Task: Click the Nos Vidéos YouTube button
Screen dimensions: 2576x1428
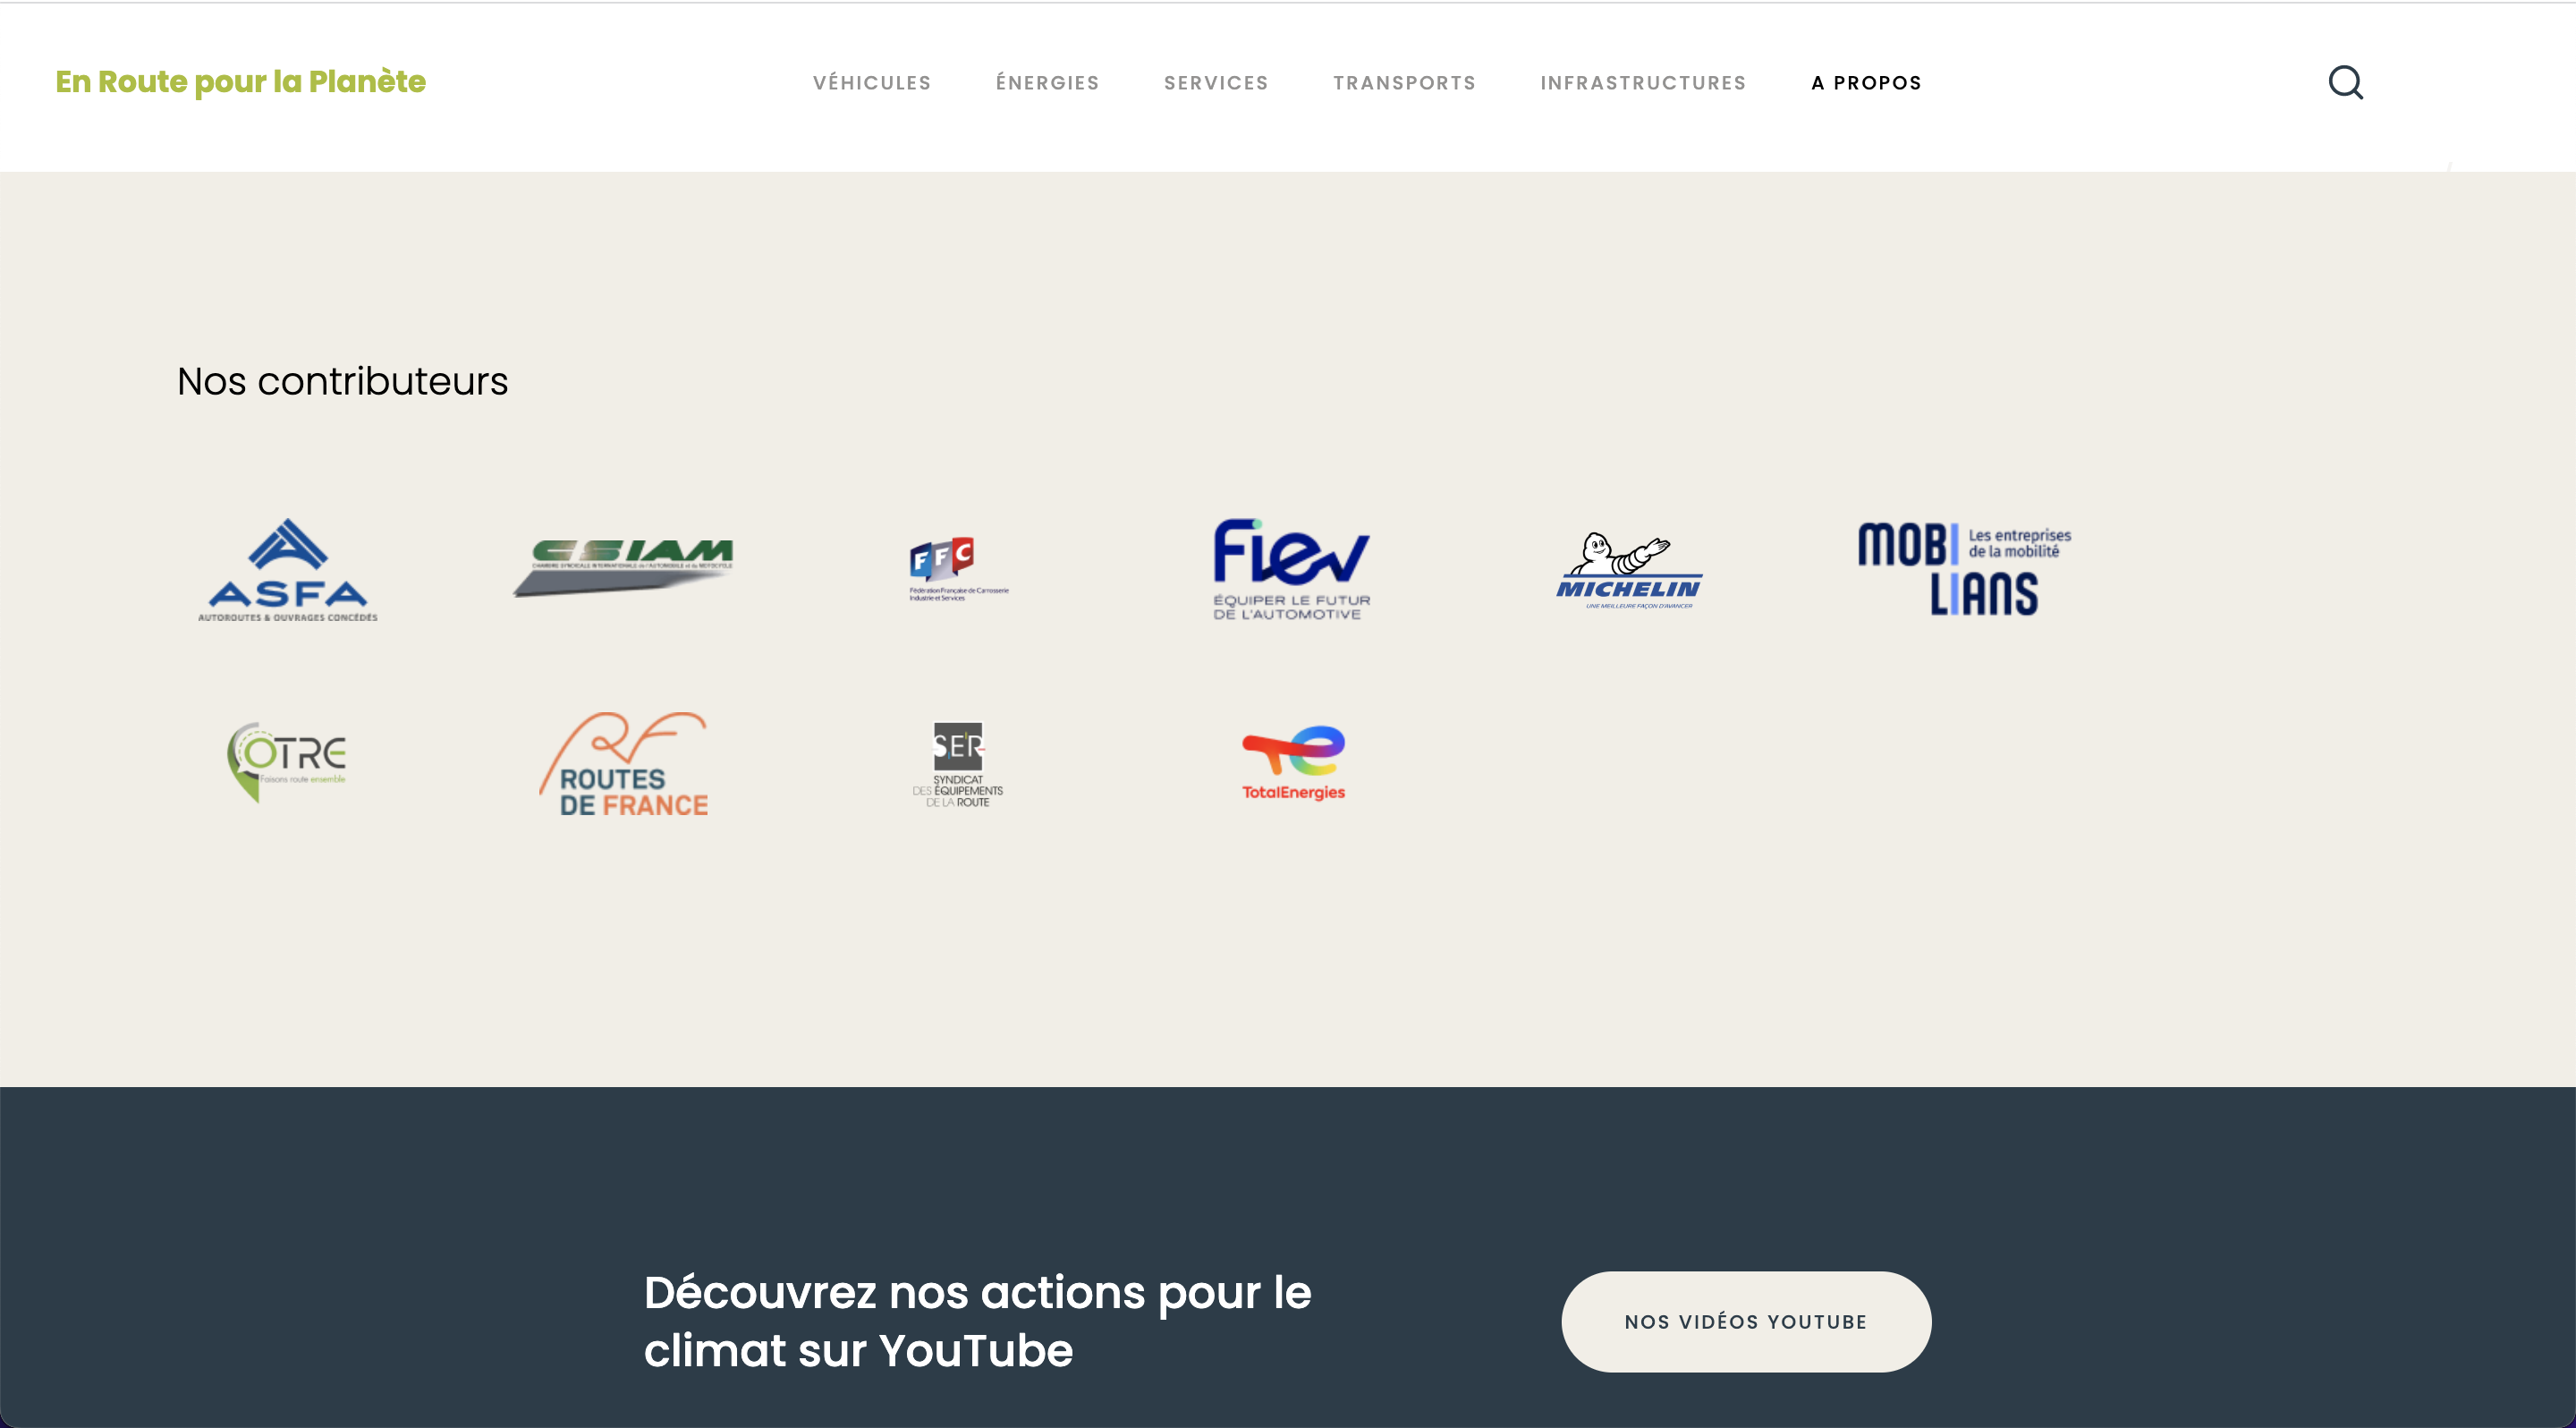Action: [x=1746, y=1321]
